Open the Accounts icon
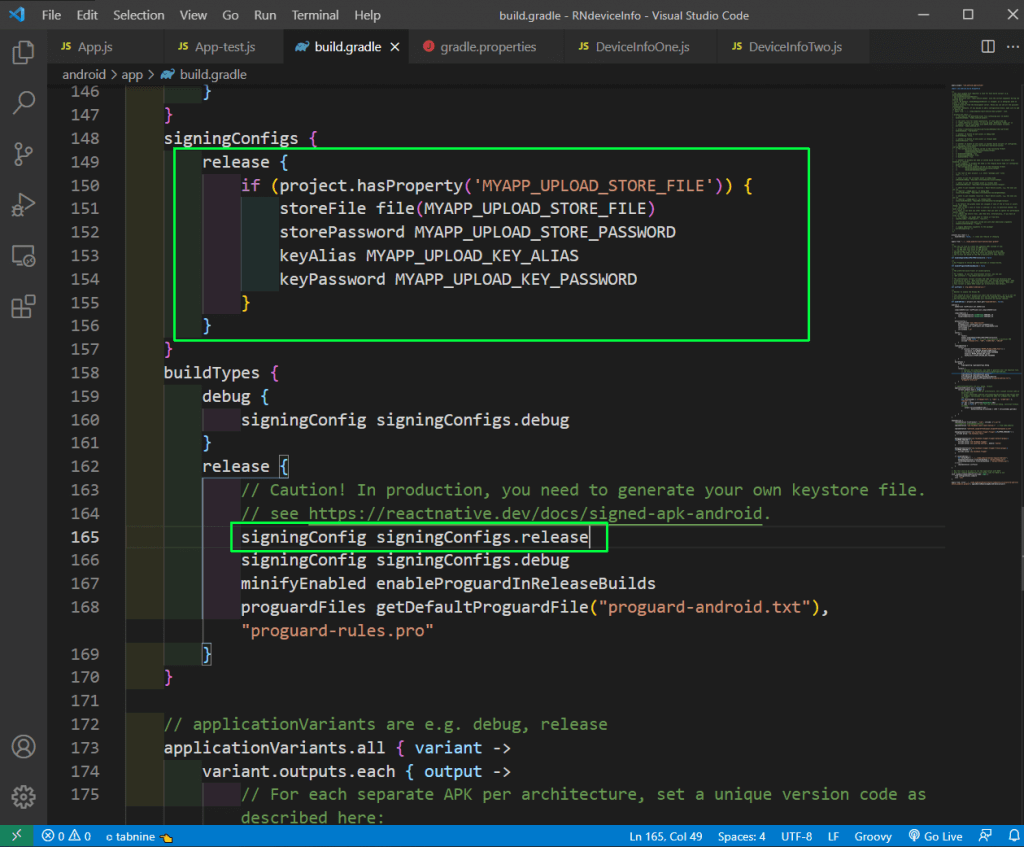The image size is (1024, 847). coord(22,747)
